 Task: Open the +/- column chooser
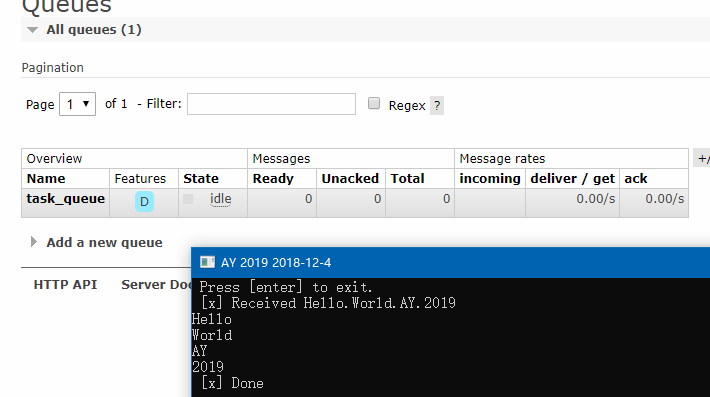[702, 158]
